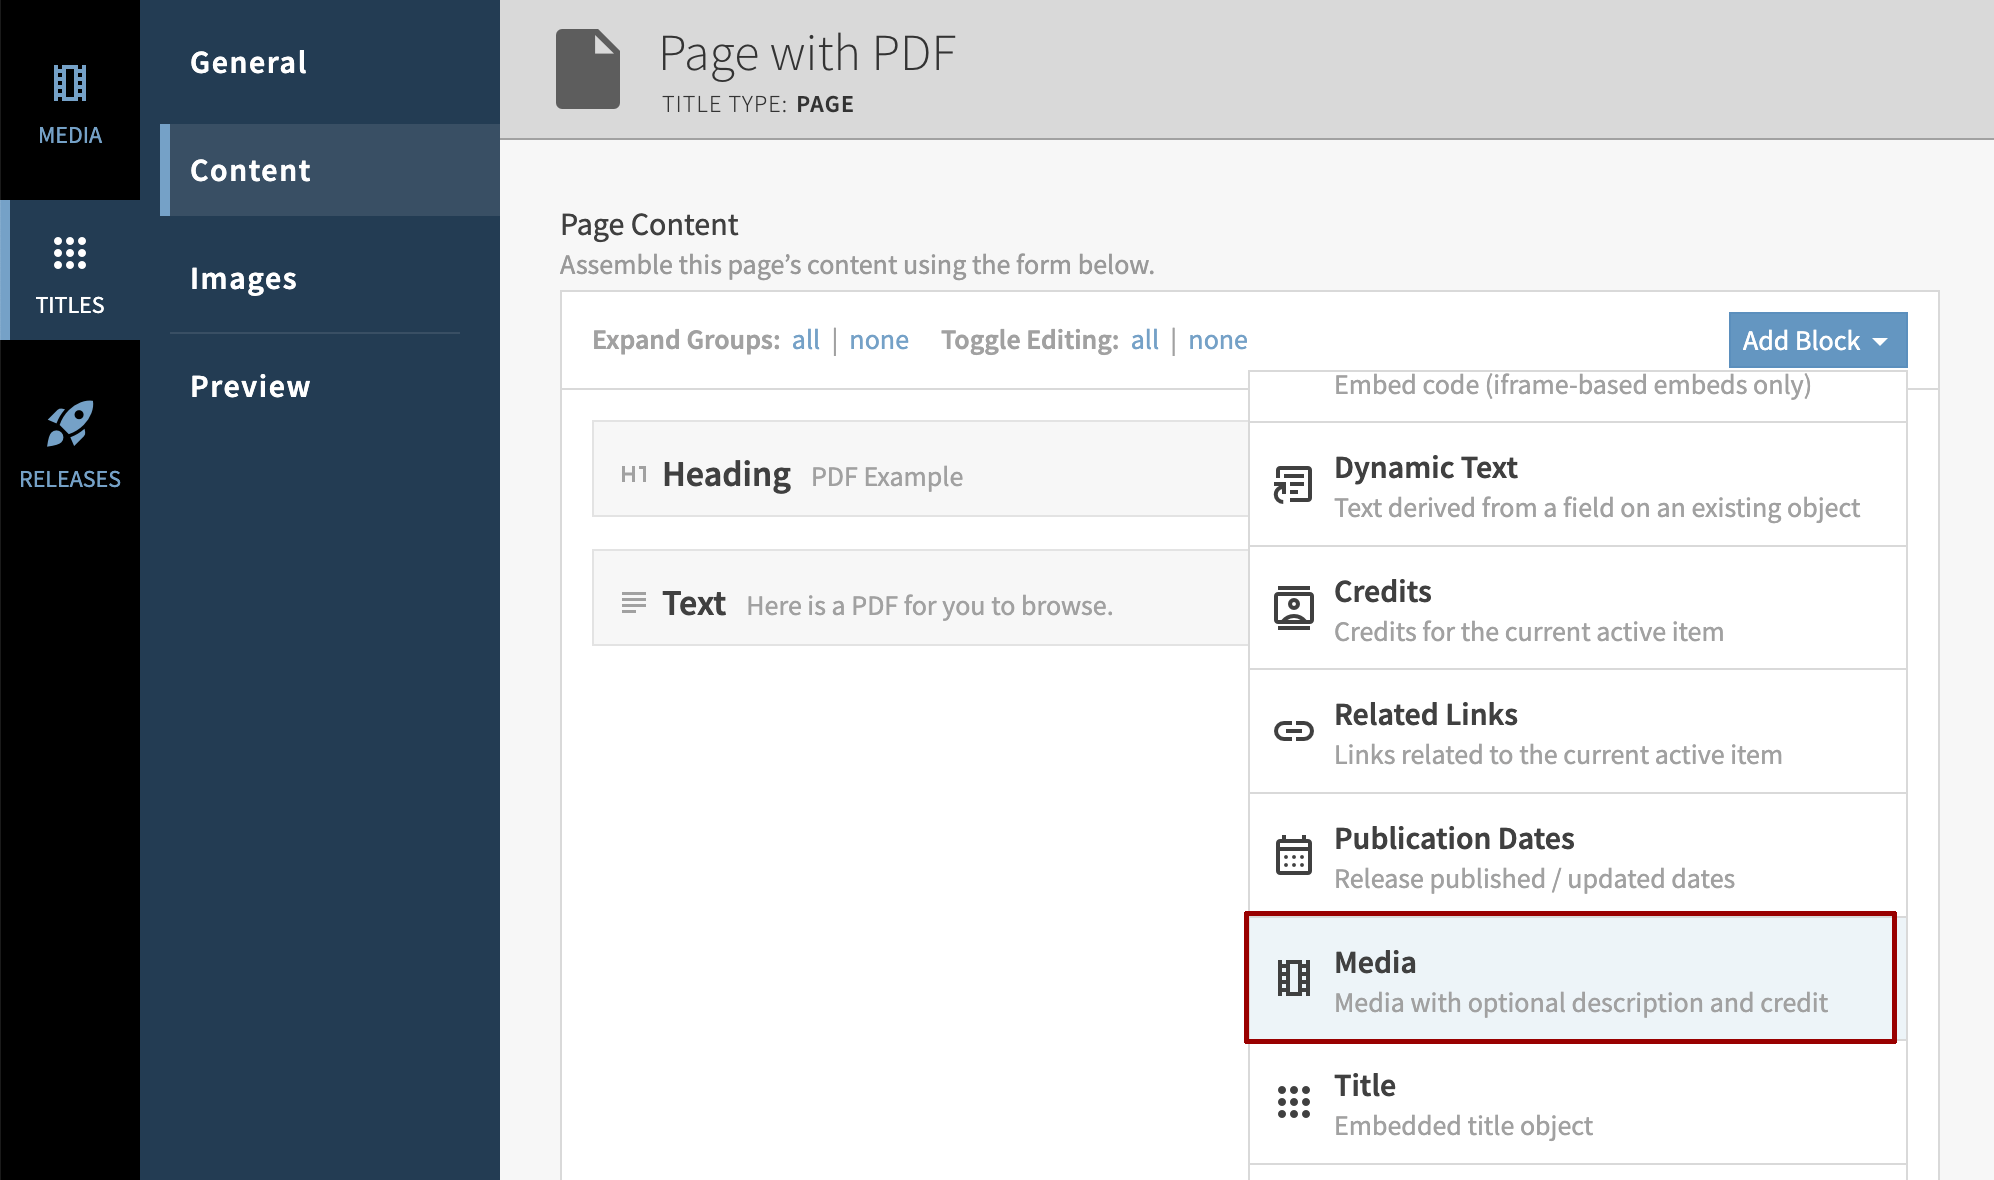The image size is (1994, 1180).
Task: Switch to the General tab
Action: tap(249, 62)
